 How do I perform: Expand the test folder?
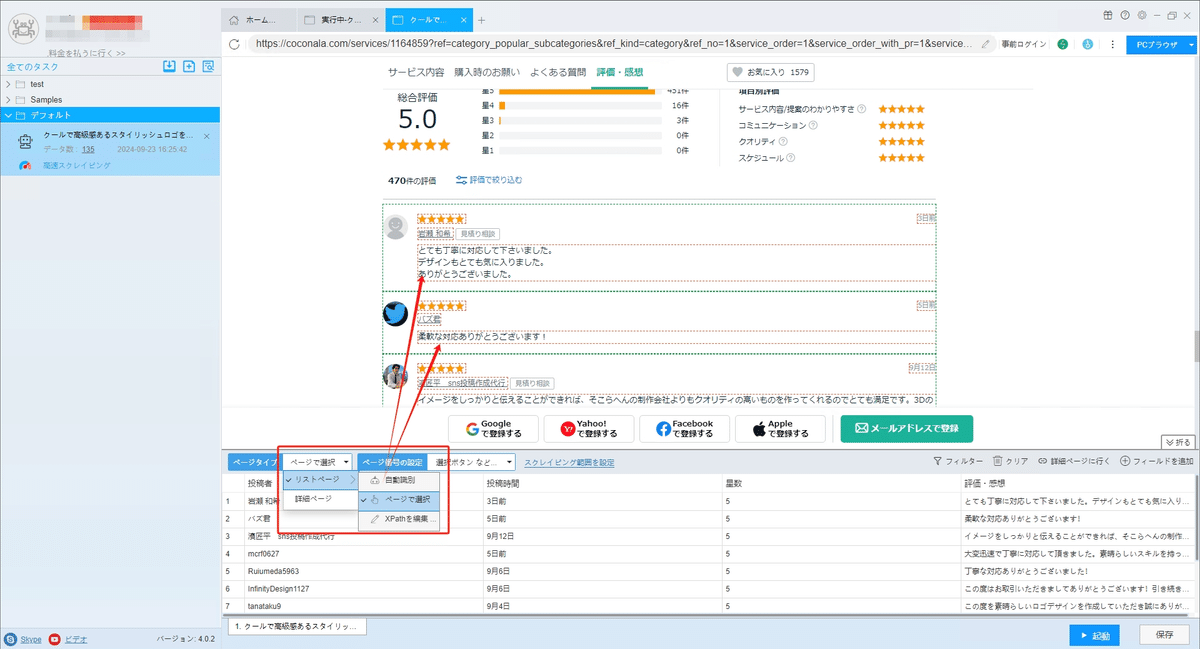coord(8,84)
